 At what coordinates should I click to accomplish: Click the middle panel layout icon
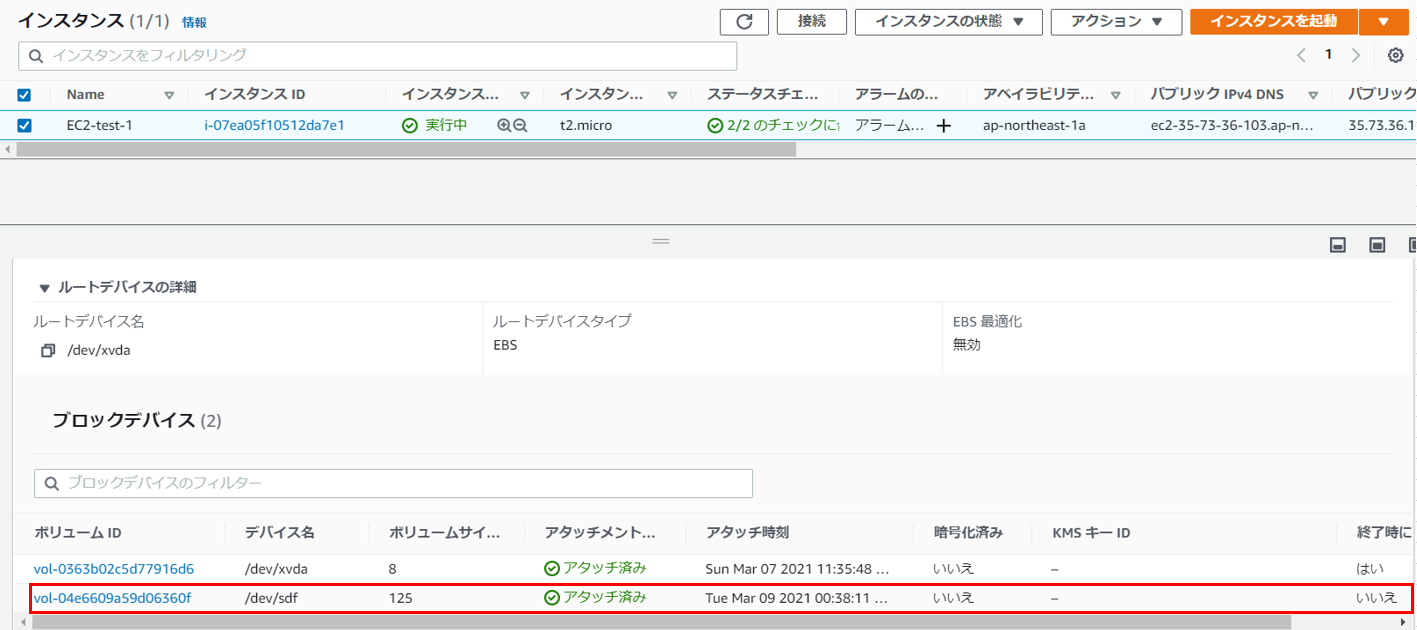[1377, 245]
